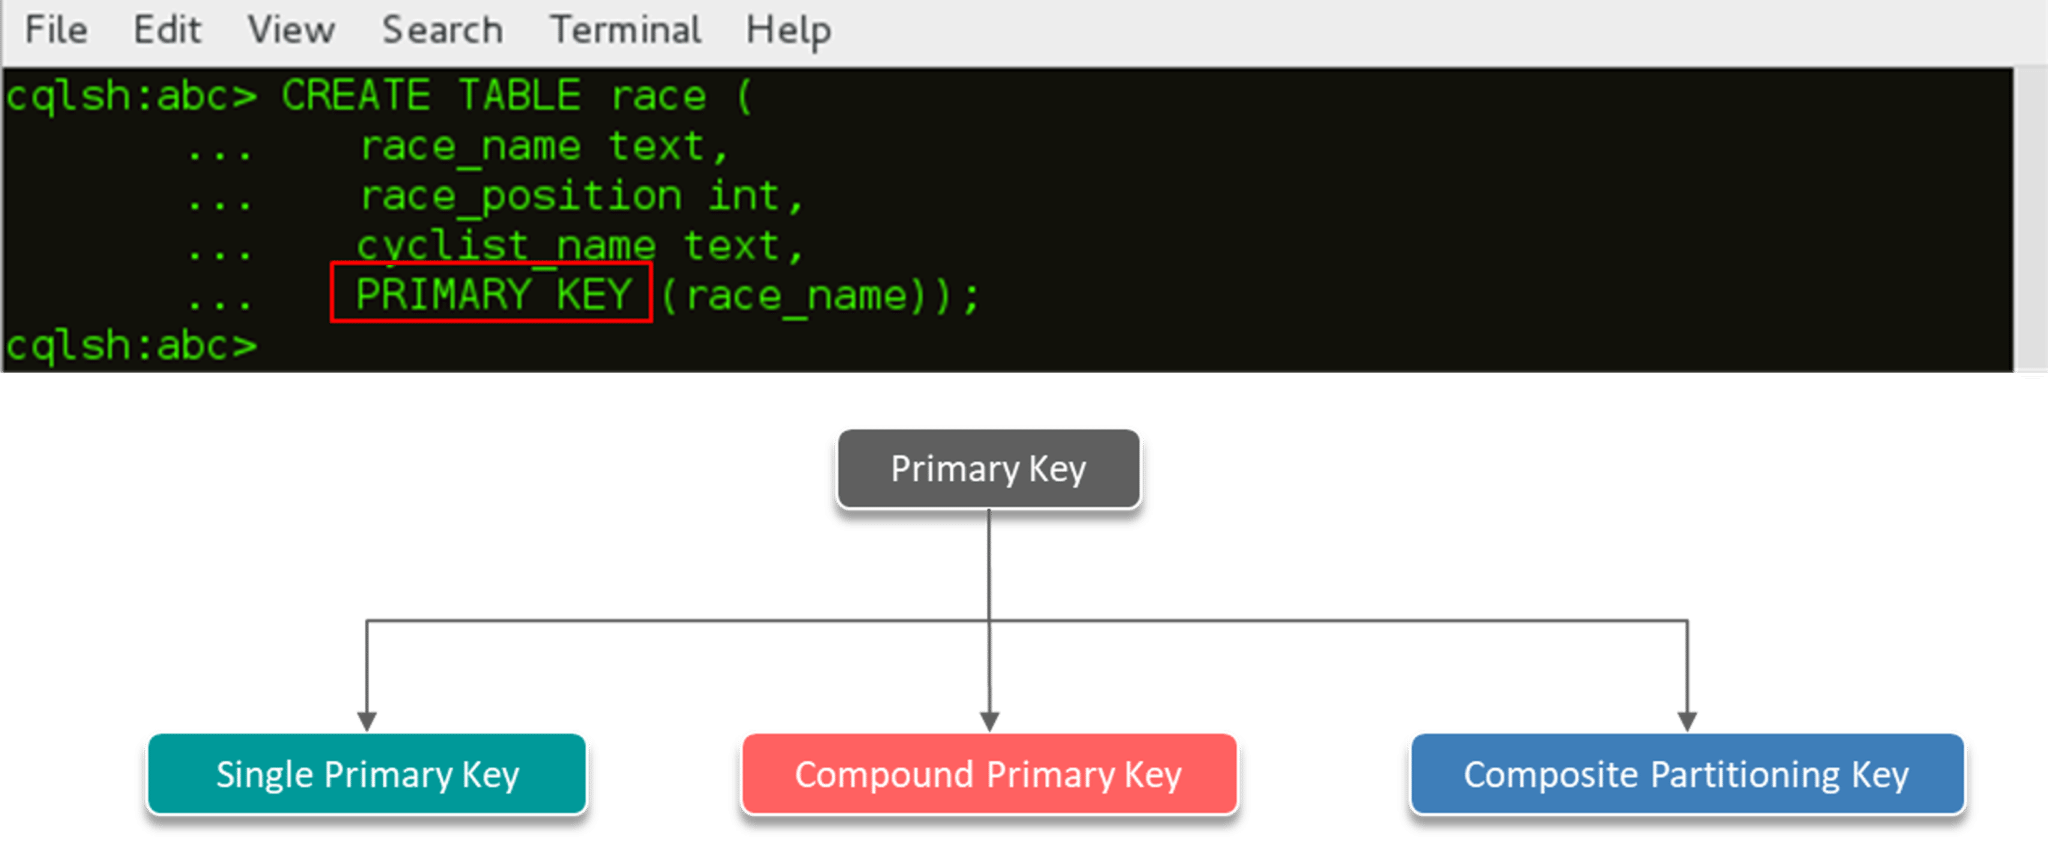Screen dimensions: 2048x847
Task: Open the Help menu
Action: click(x=788, y=30)
